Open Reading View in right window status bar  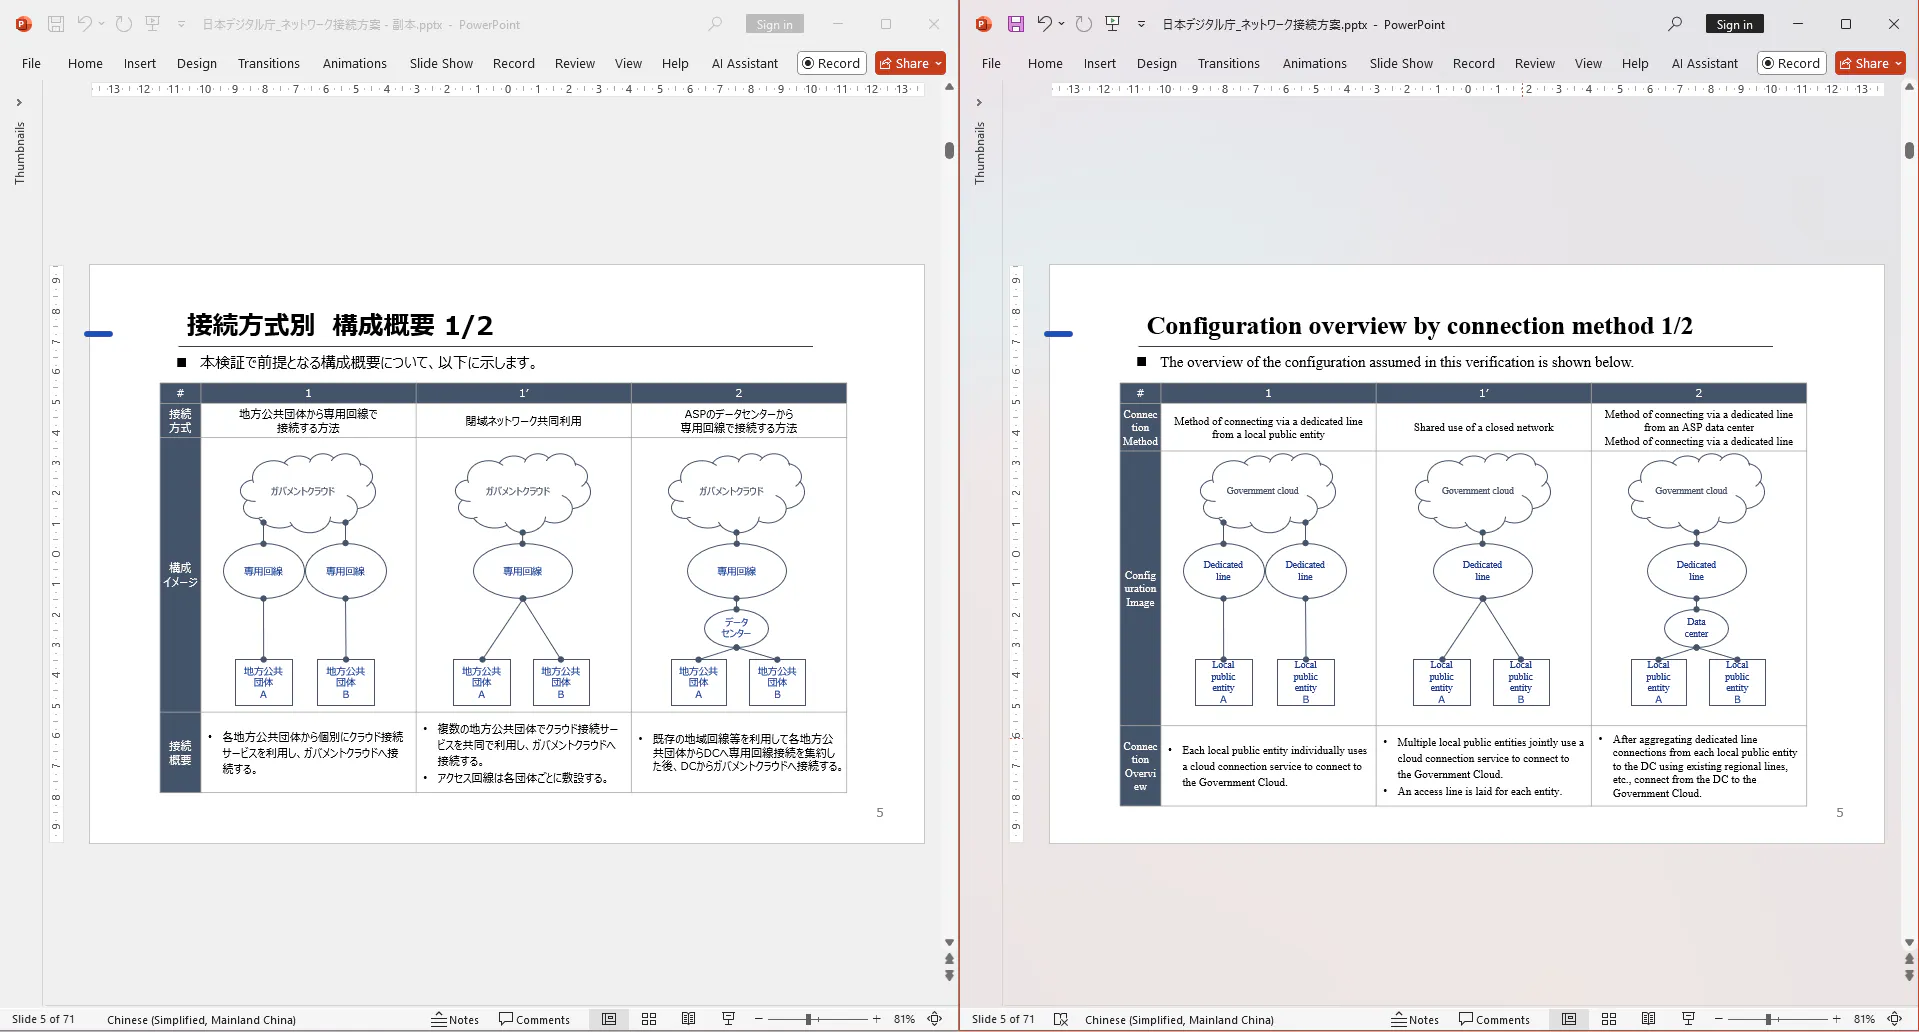click(x=1648, y=1019)
